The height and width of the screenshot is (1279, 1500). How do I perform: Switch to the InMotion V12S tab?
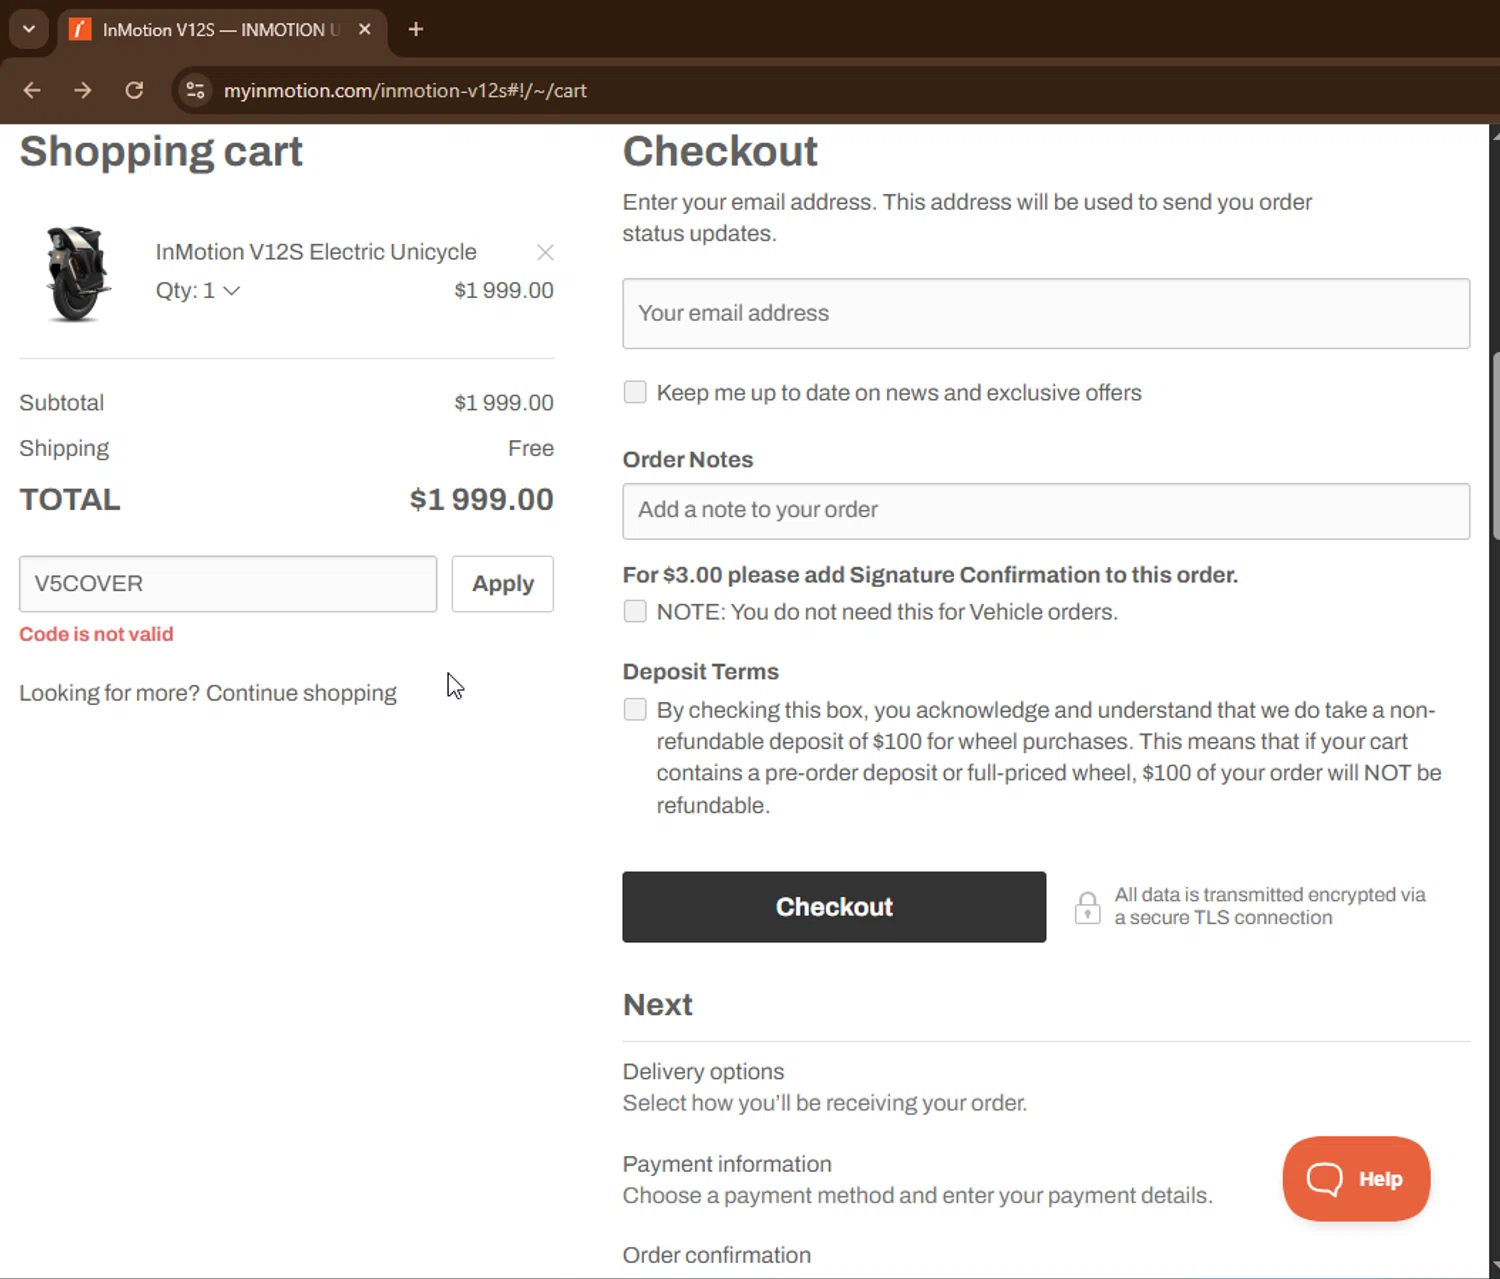click(220, 29)
